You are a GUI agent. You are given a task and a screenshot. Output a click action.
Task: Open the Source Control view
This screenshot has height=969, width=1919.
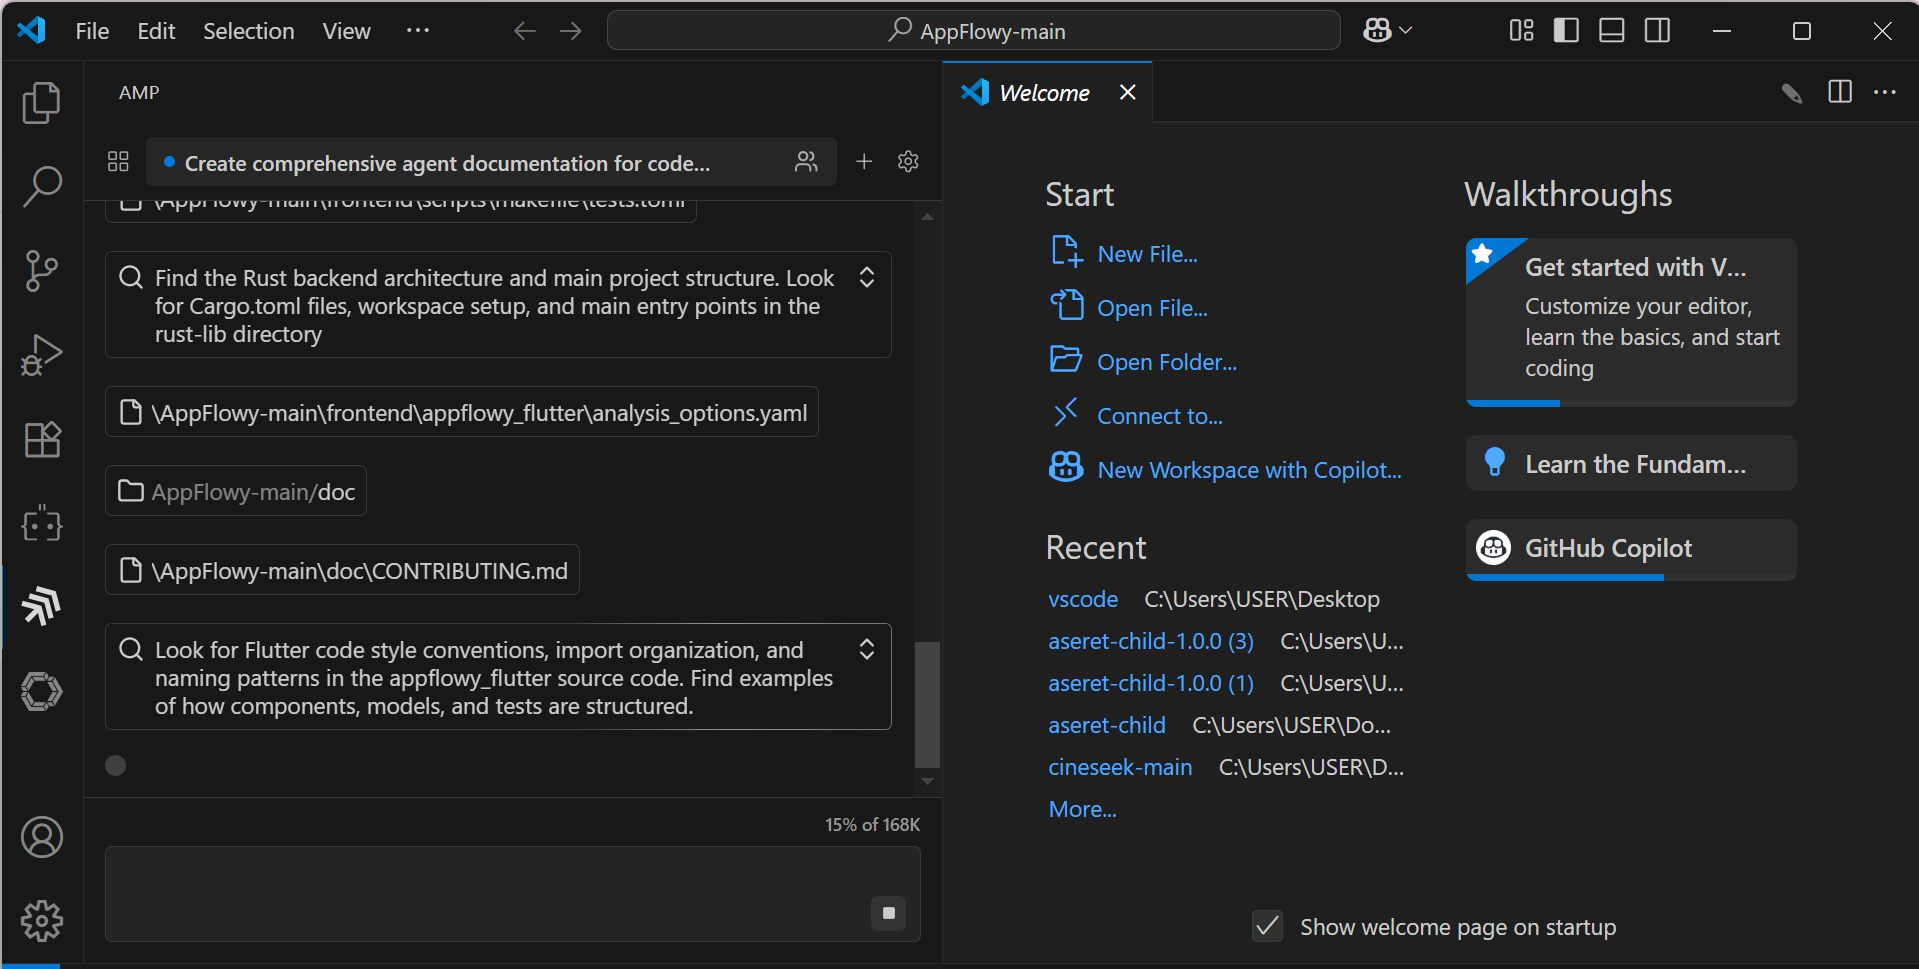click(x=41, y=271)
